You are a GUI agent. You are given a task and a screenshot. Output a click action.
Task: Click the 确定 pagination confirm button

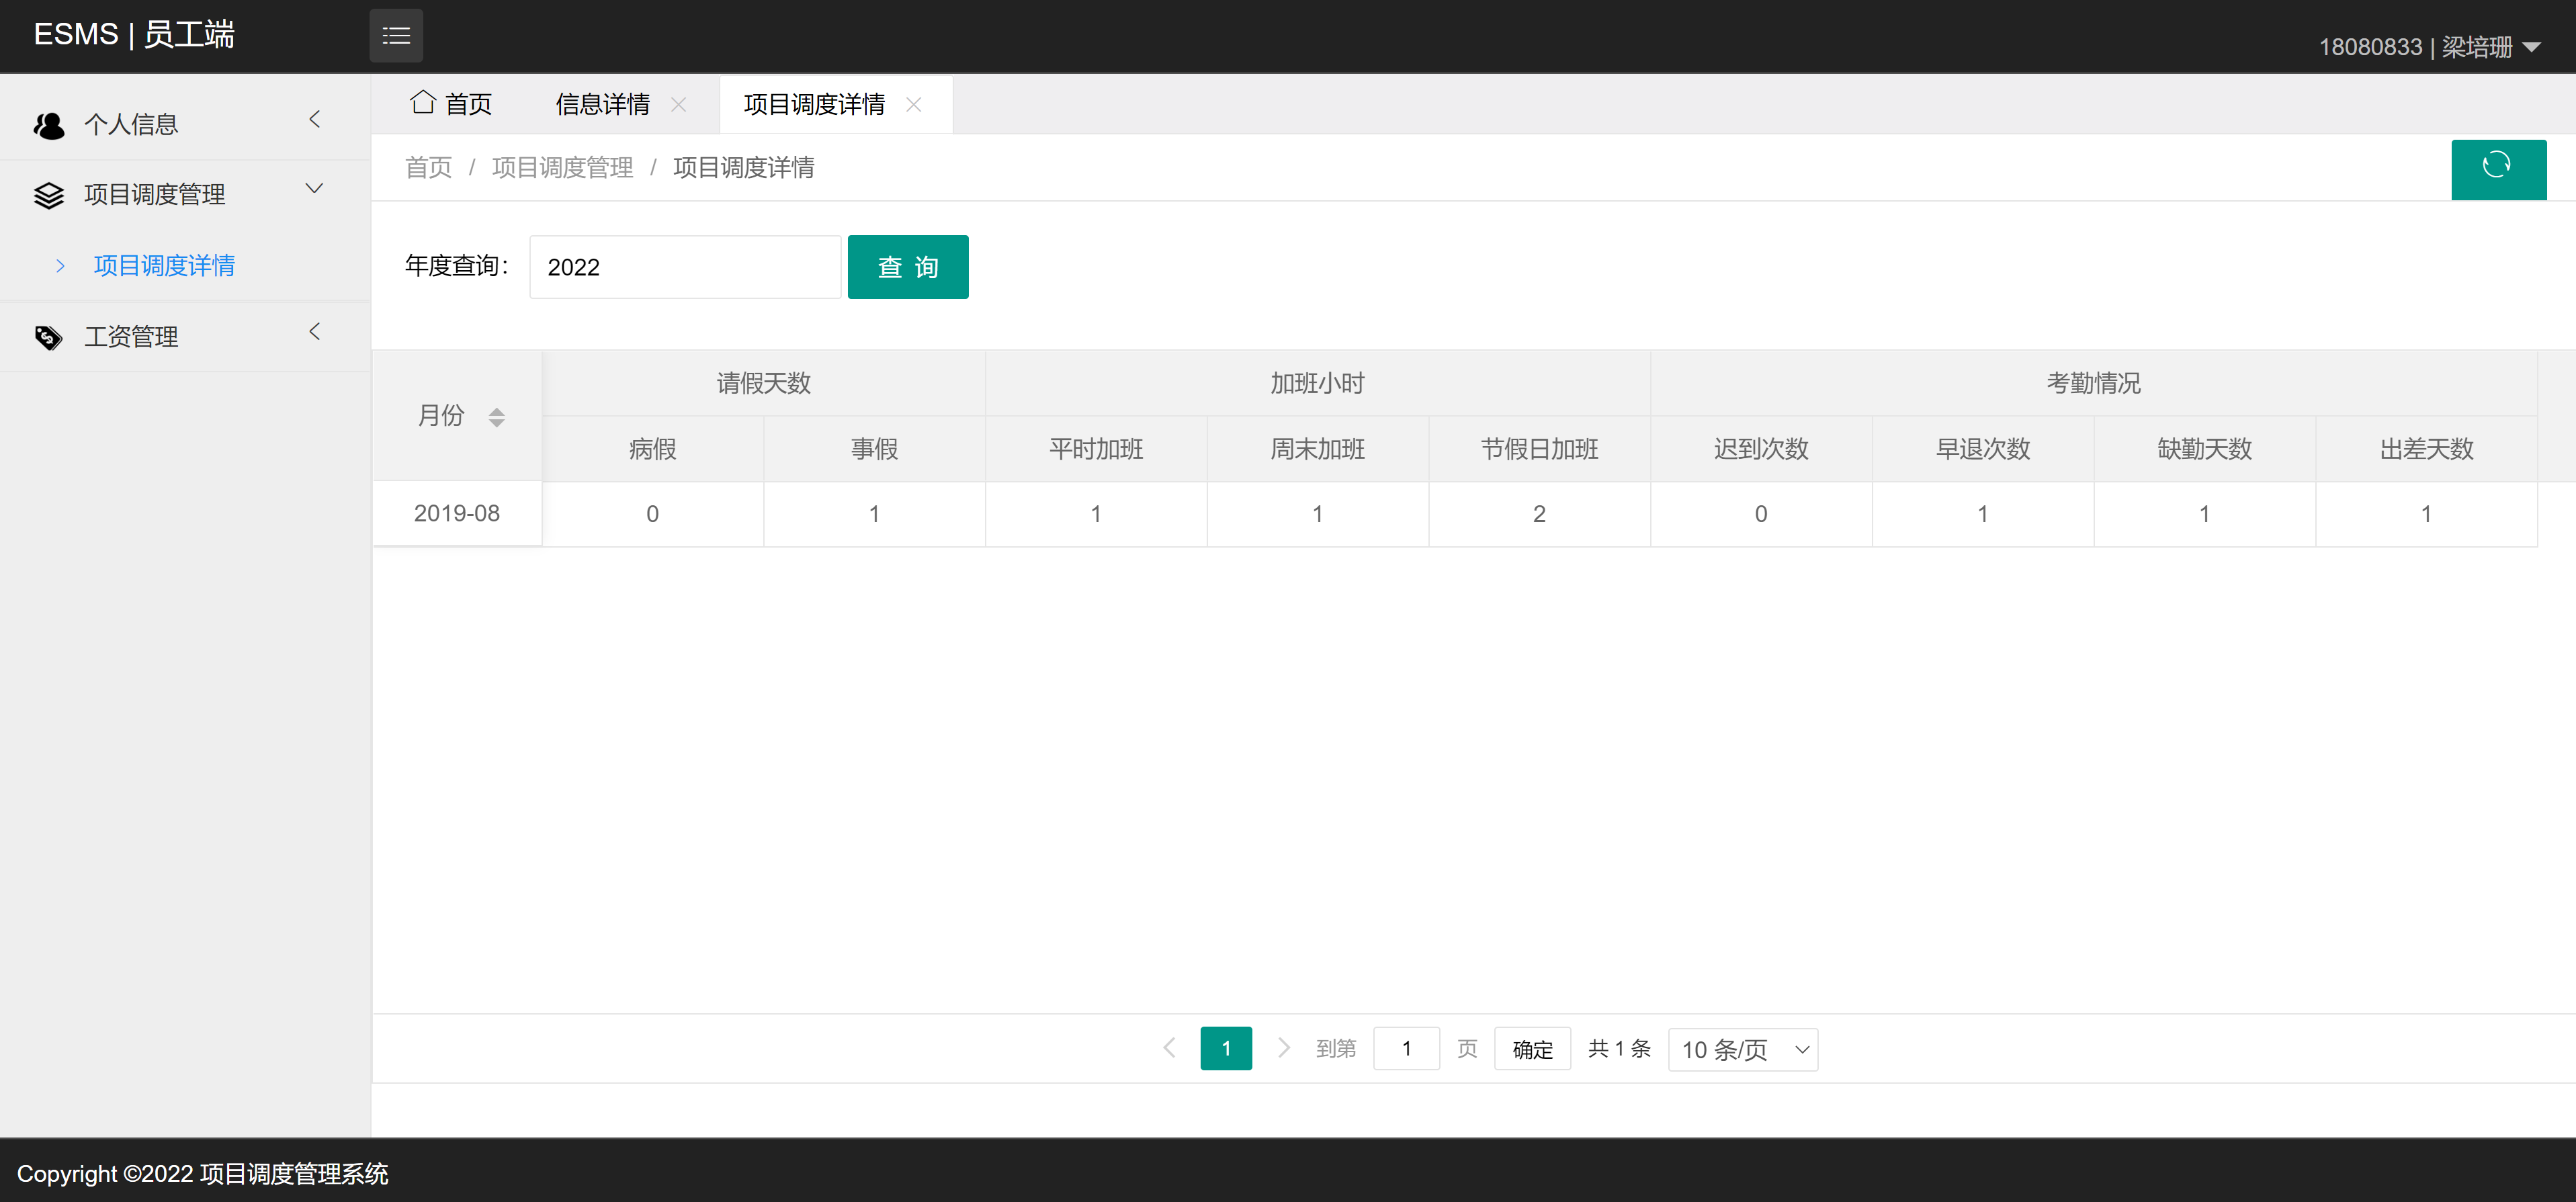pos(1532,1049)
